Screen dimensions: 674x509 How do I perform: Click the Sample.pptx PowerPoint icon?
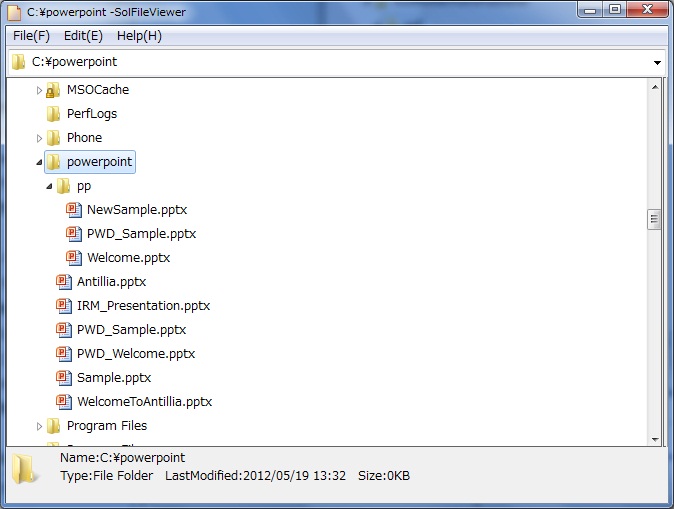click(64, 378)
